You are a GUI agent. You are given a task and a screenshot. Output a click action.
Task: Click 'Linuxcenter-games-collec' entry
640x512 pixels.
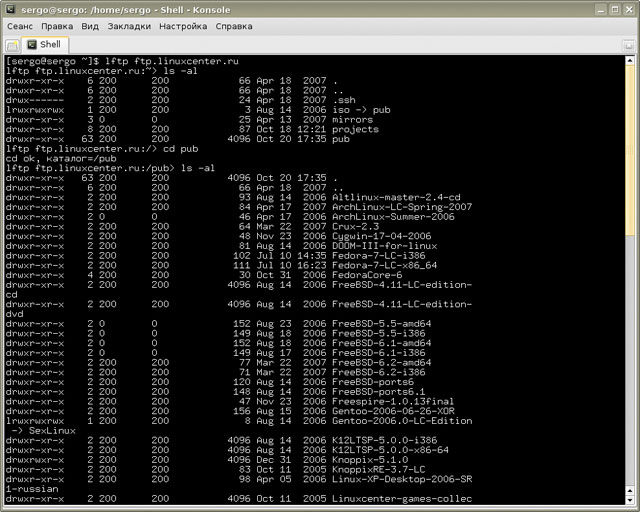pyautogui.click(x=402, y=499)
